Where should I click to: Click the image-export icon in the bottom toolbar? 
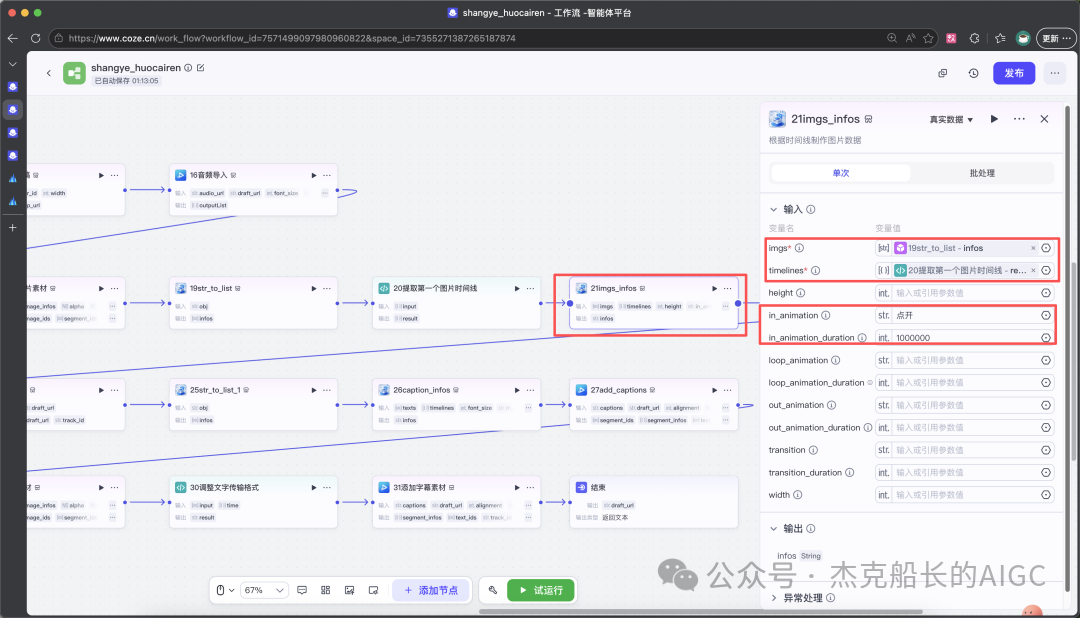pos(349,590)
